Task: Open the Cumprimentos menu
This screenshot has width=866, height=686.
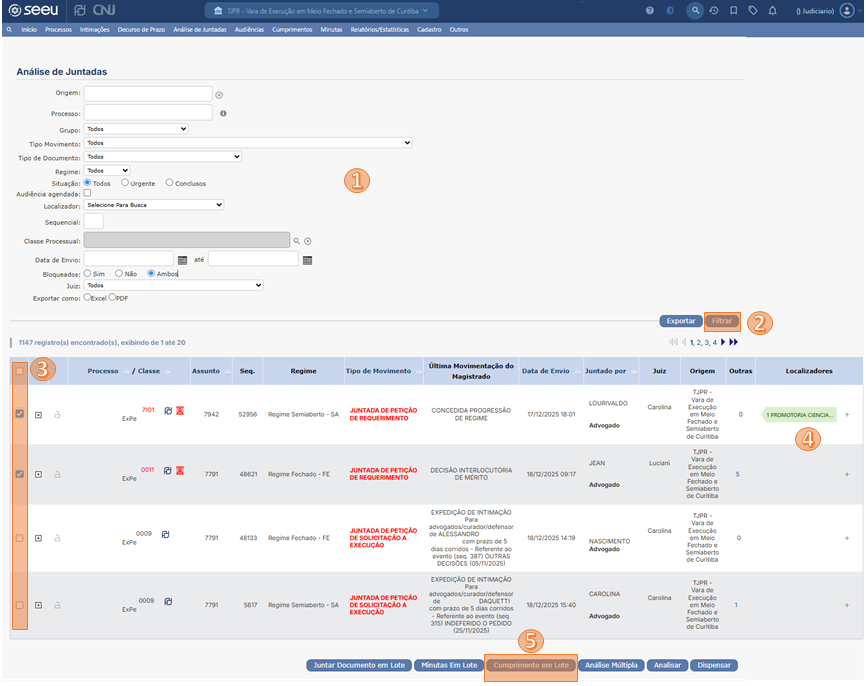Action: (x=292, y=30)
